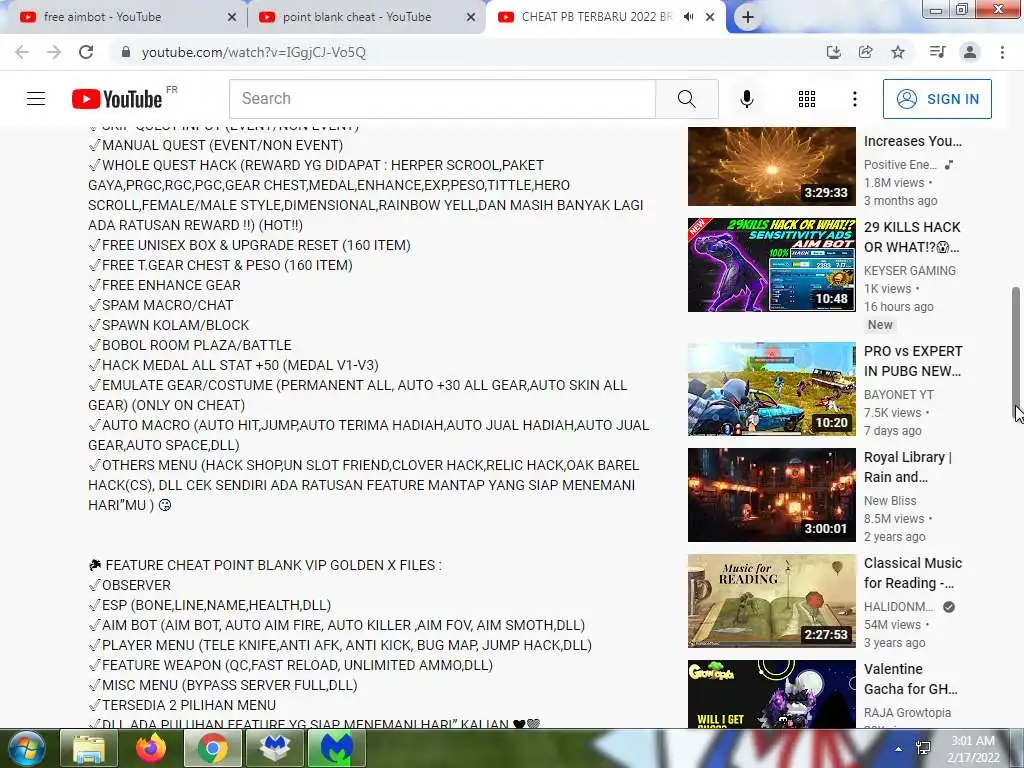1024x768 pixels.
Task: Open the Royal Library rain video thumbnail
Action: point(771,494)
